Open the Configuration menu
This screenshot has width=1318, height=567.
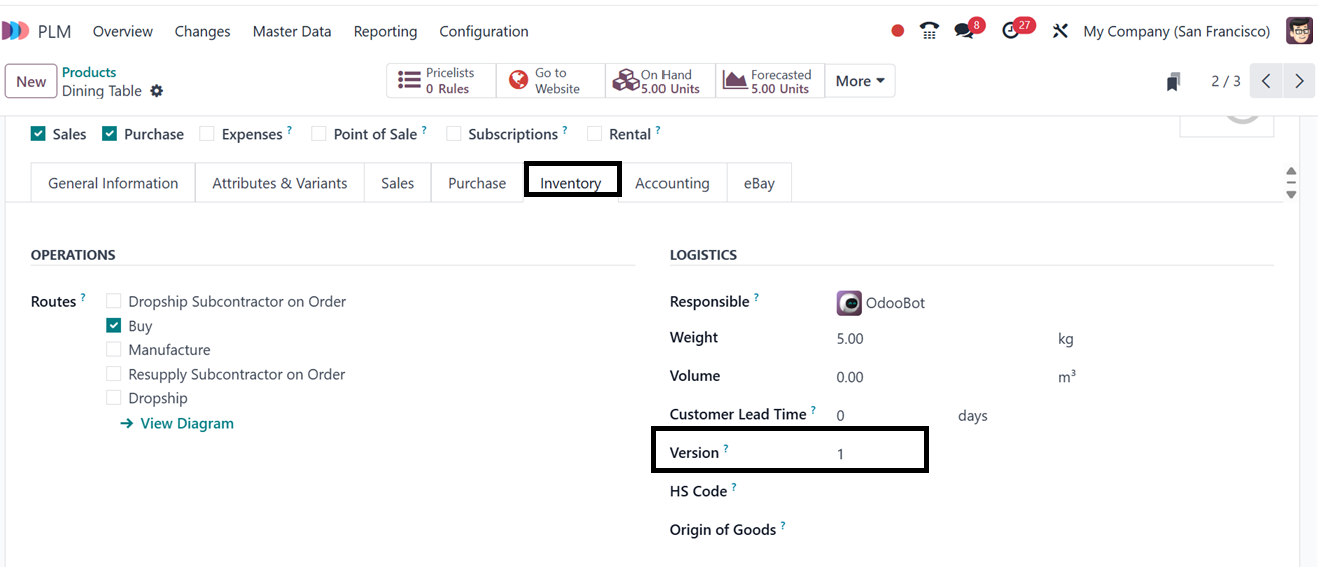point(484,31)
